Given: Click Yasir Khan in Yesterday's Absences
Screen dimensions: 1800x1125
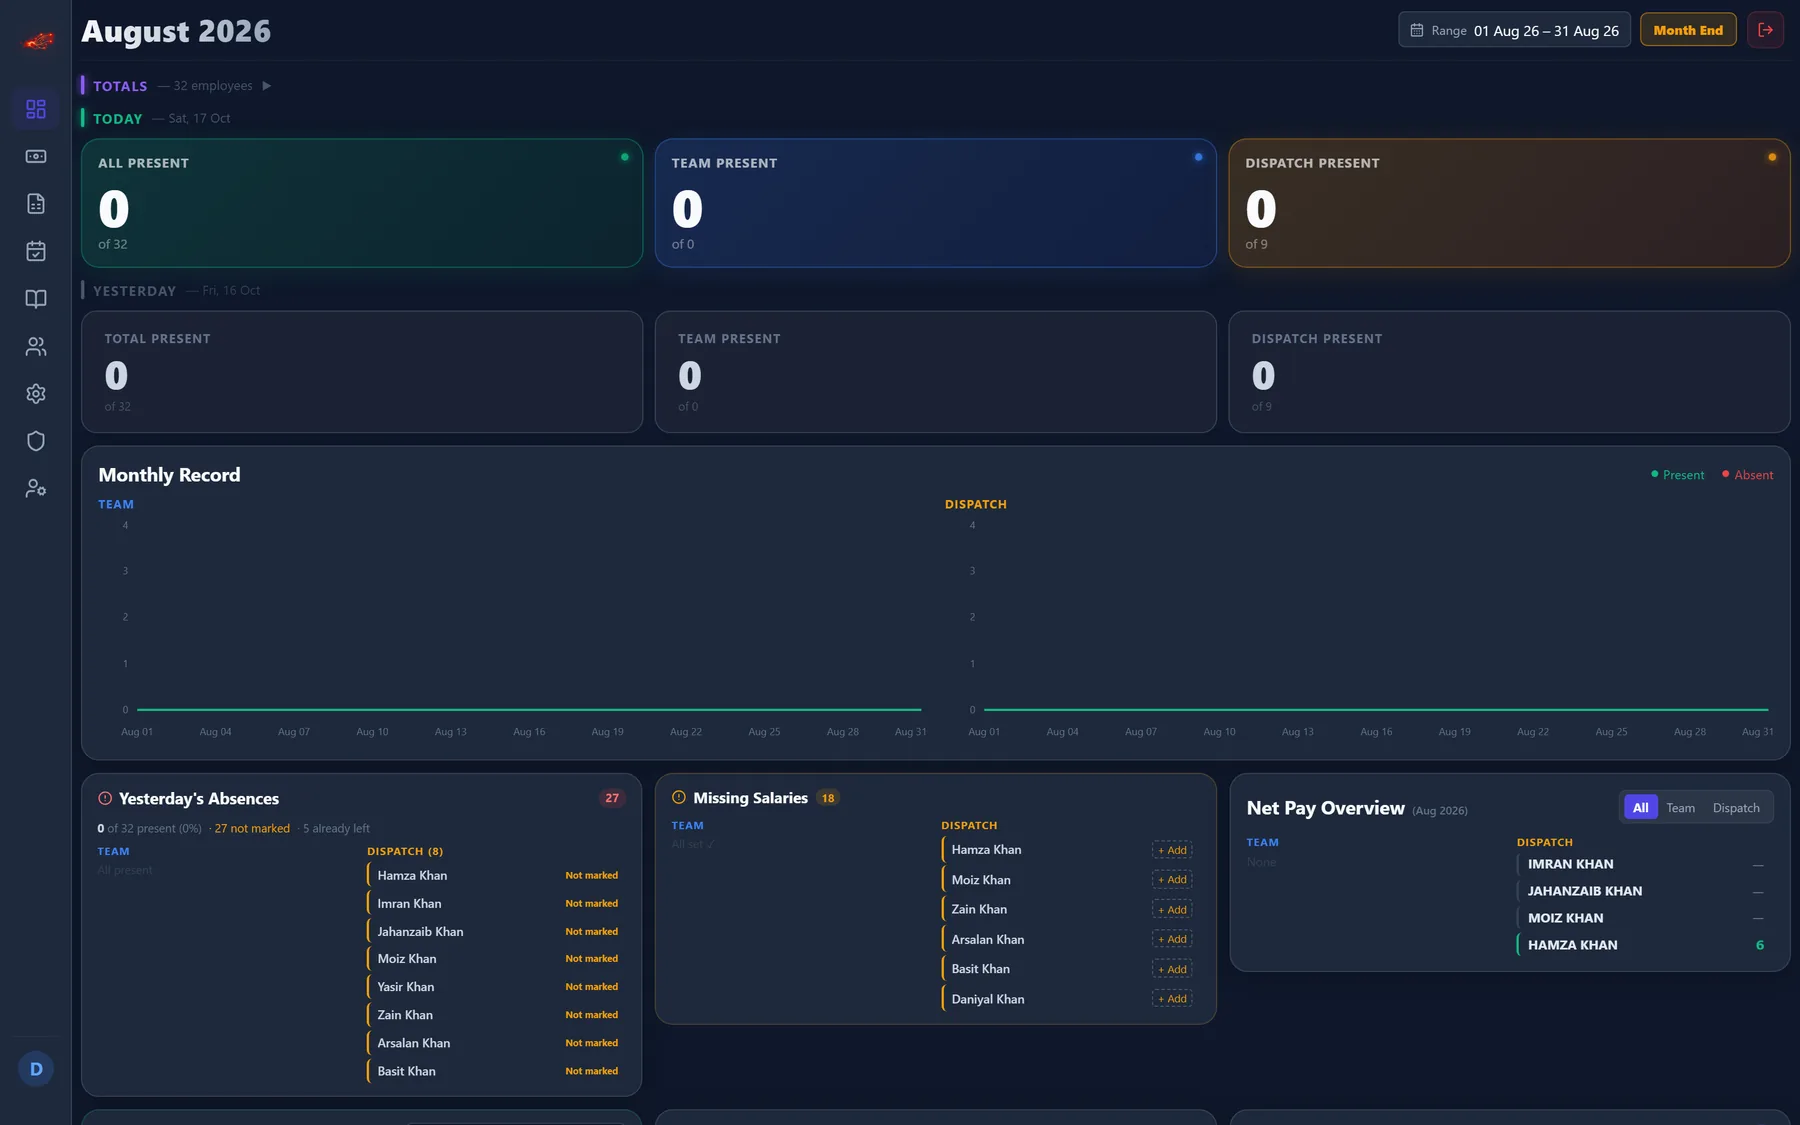Looking at the screenshot, I should tap(406, 987).
